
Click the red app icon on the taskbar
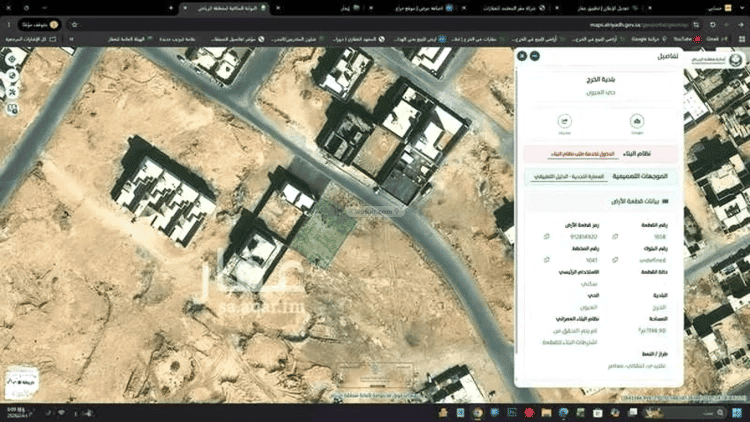pyautogui.click(x=529, y=412)
